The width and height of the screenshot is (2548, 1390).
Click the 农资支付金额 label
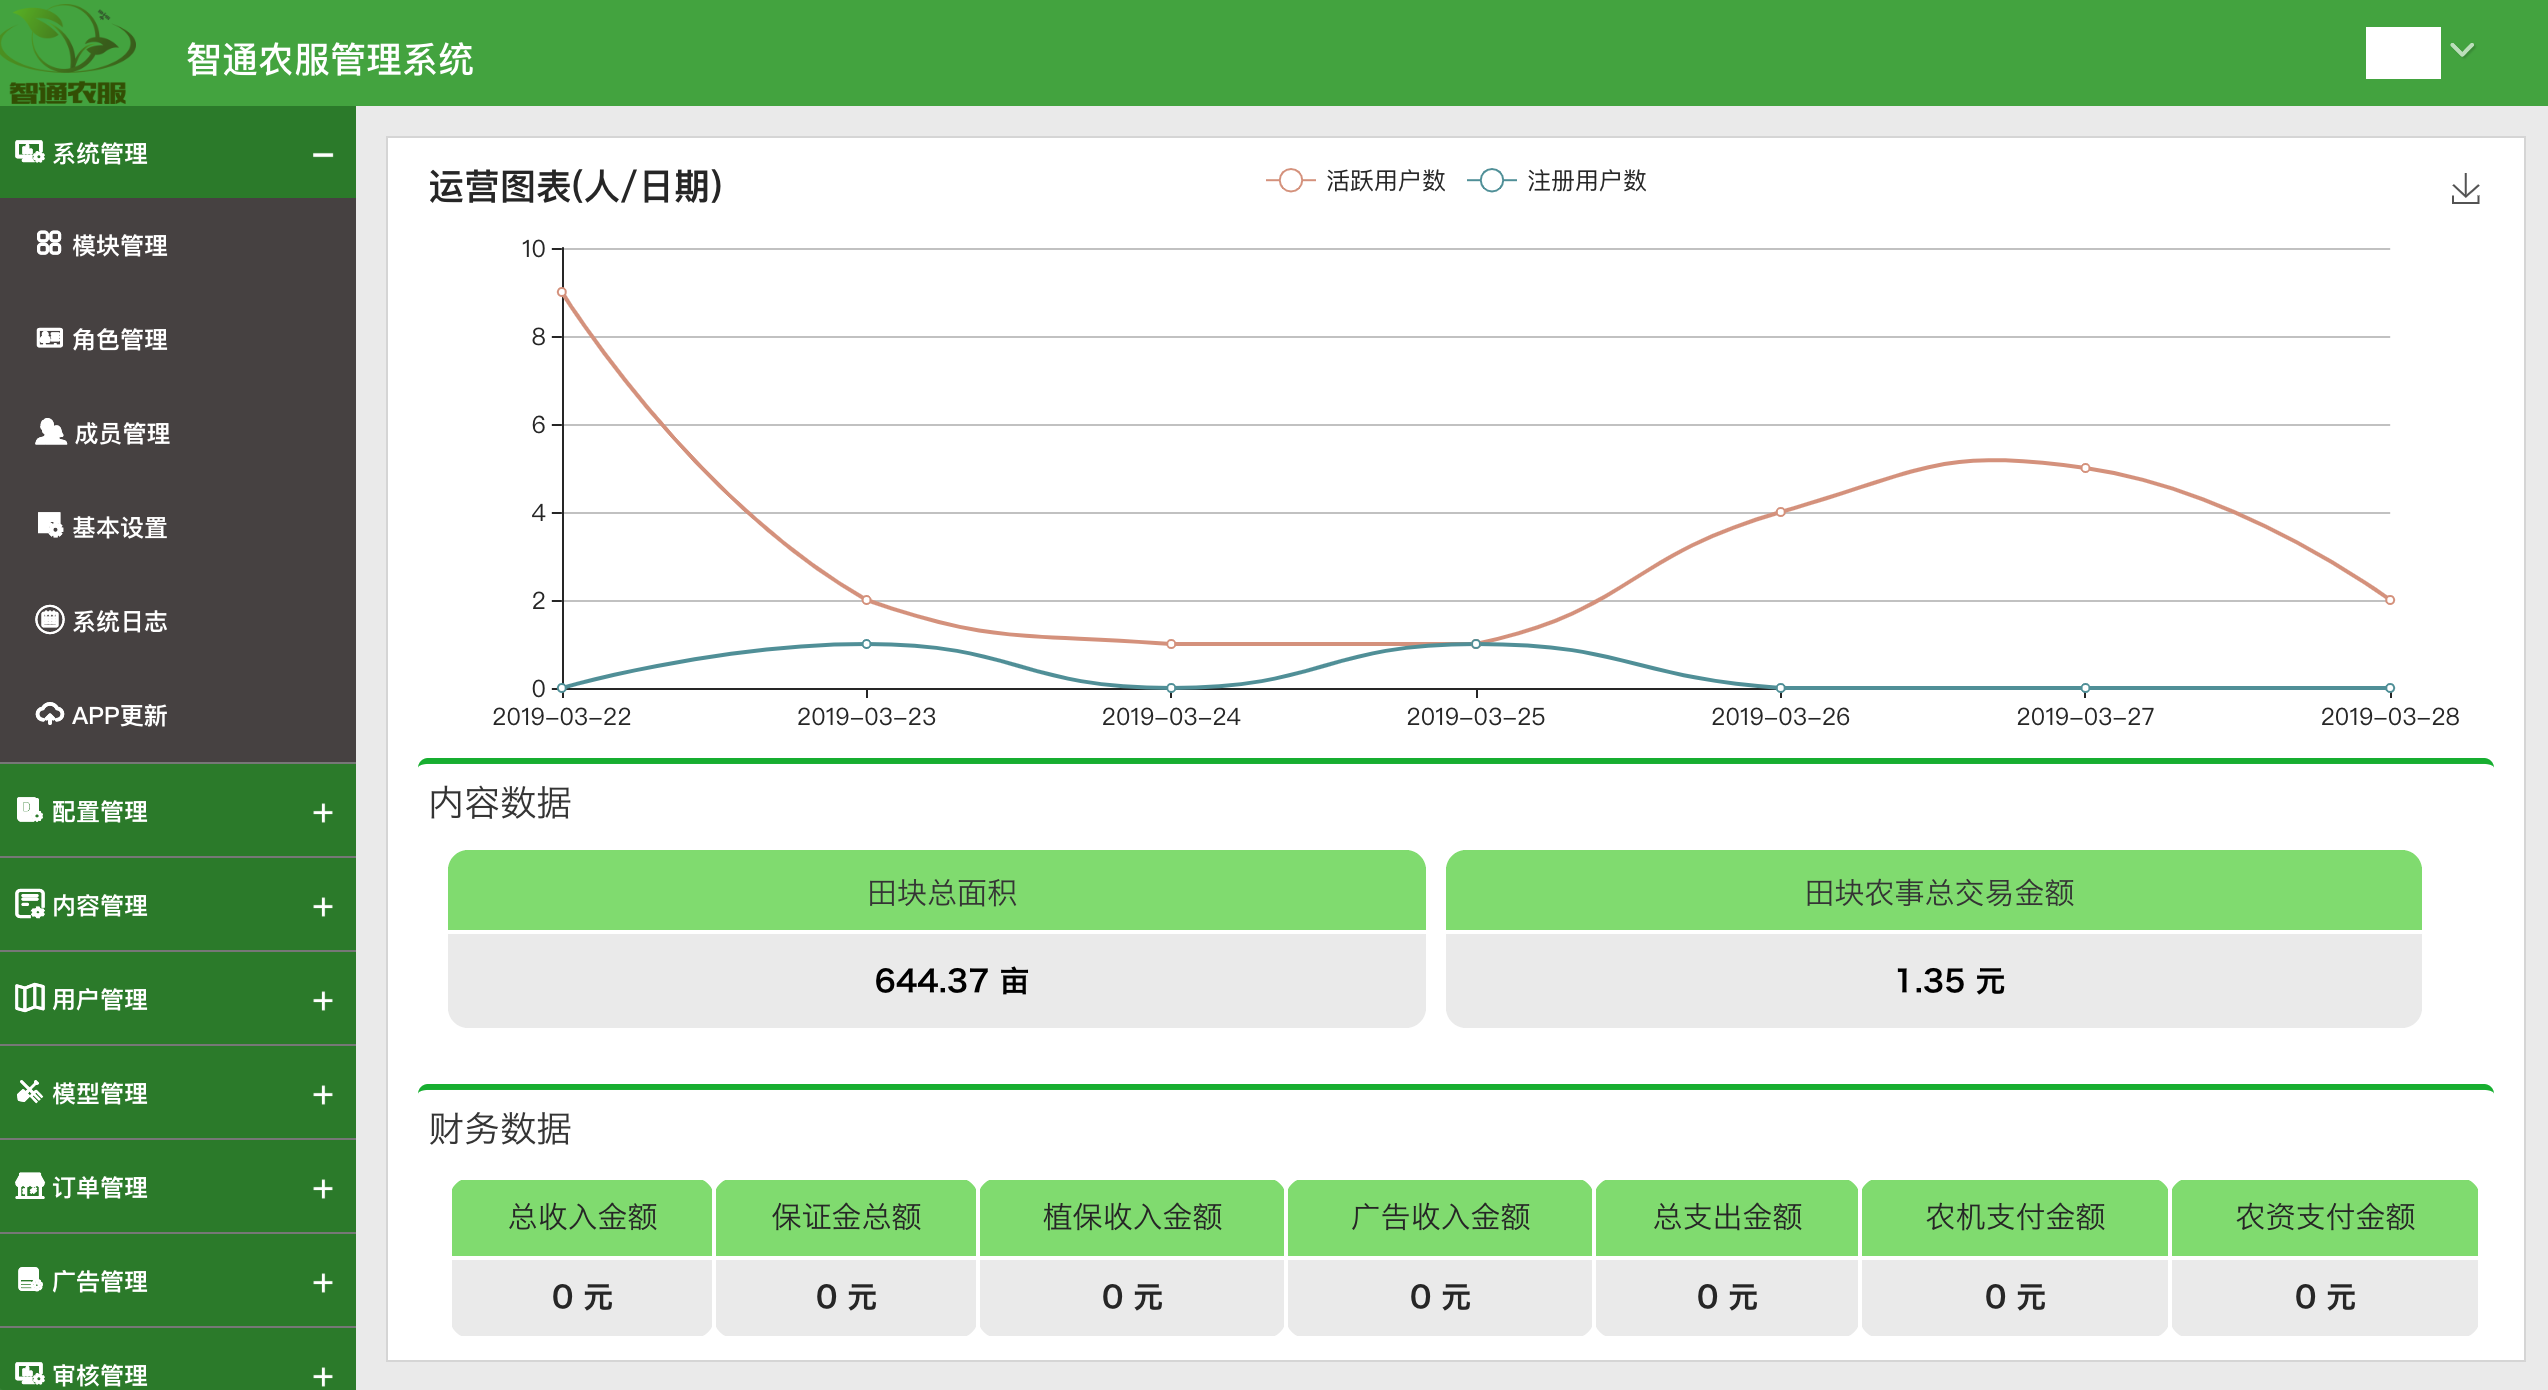tap(2325, 1216)
